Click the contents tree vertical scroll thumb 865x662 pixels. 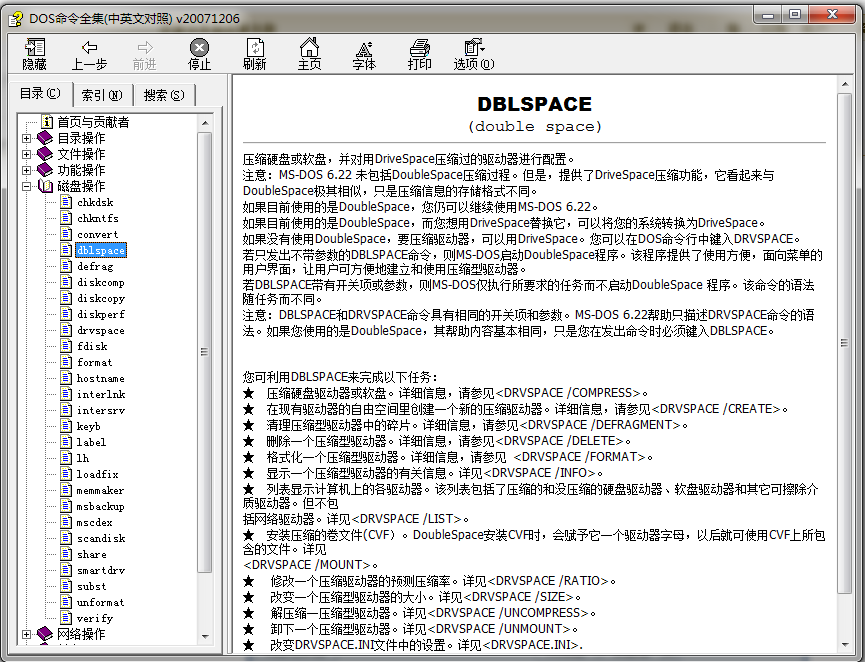pyautogui.click(x=205, y=352)
